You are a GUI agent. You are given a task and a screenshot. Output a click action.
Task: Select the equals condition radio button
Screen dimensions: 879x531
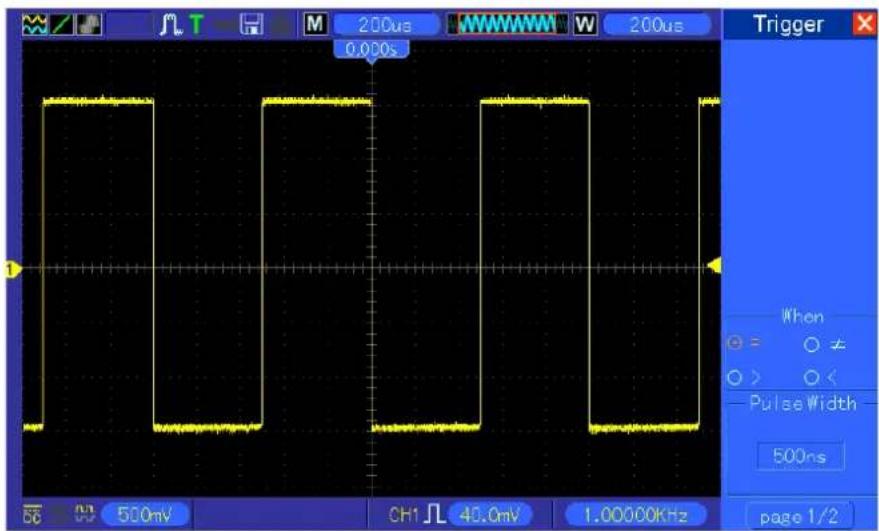[734, 343]
